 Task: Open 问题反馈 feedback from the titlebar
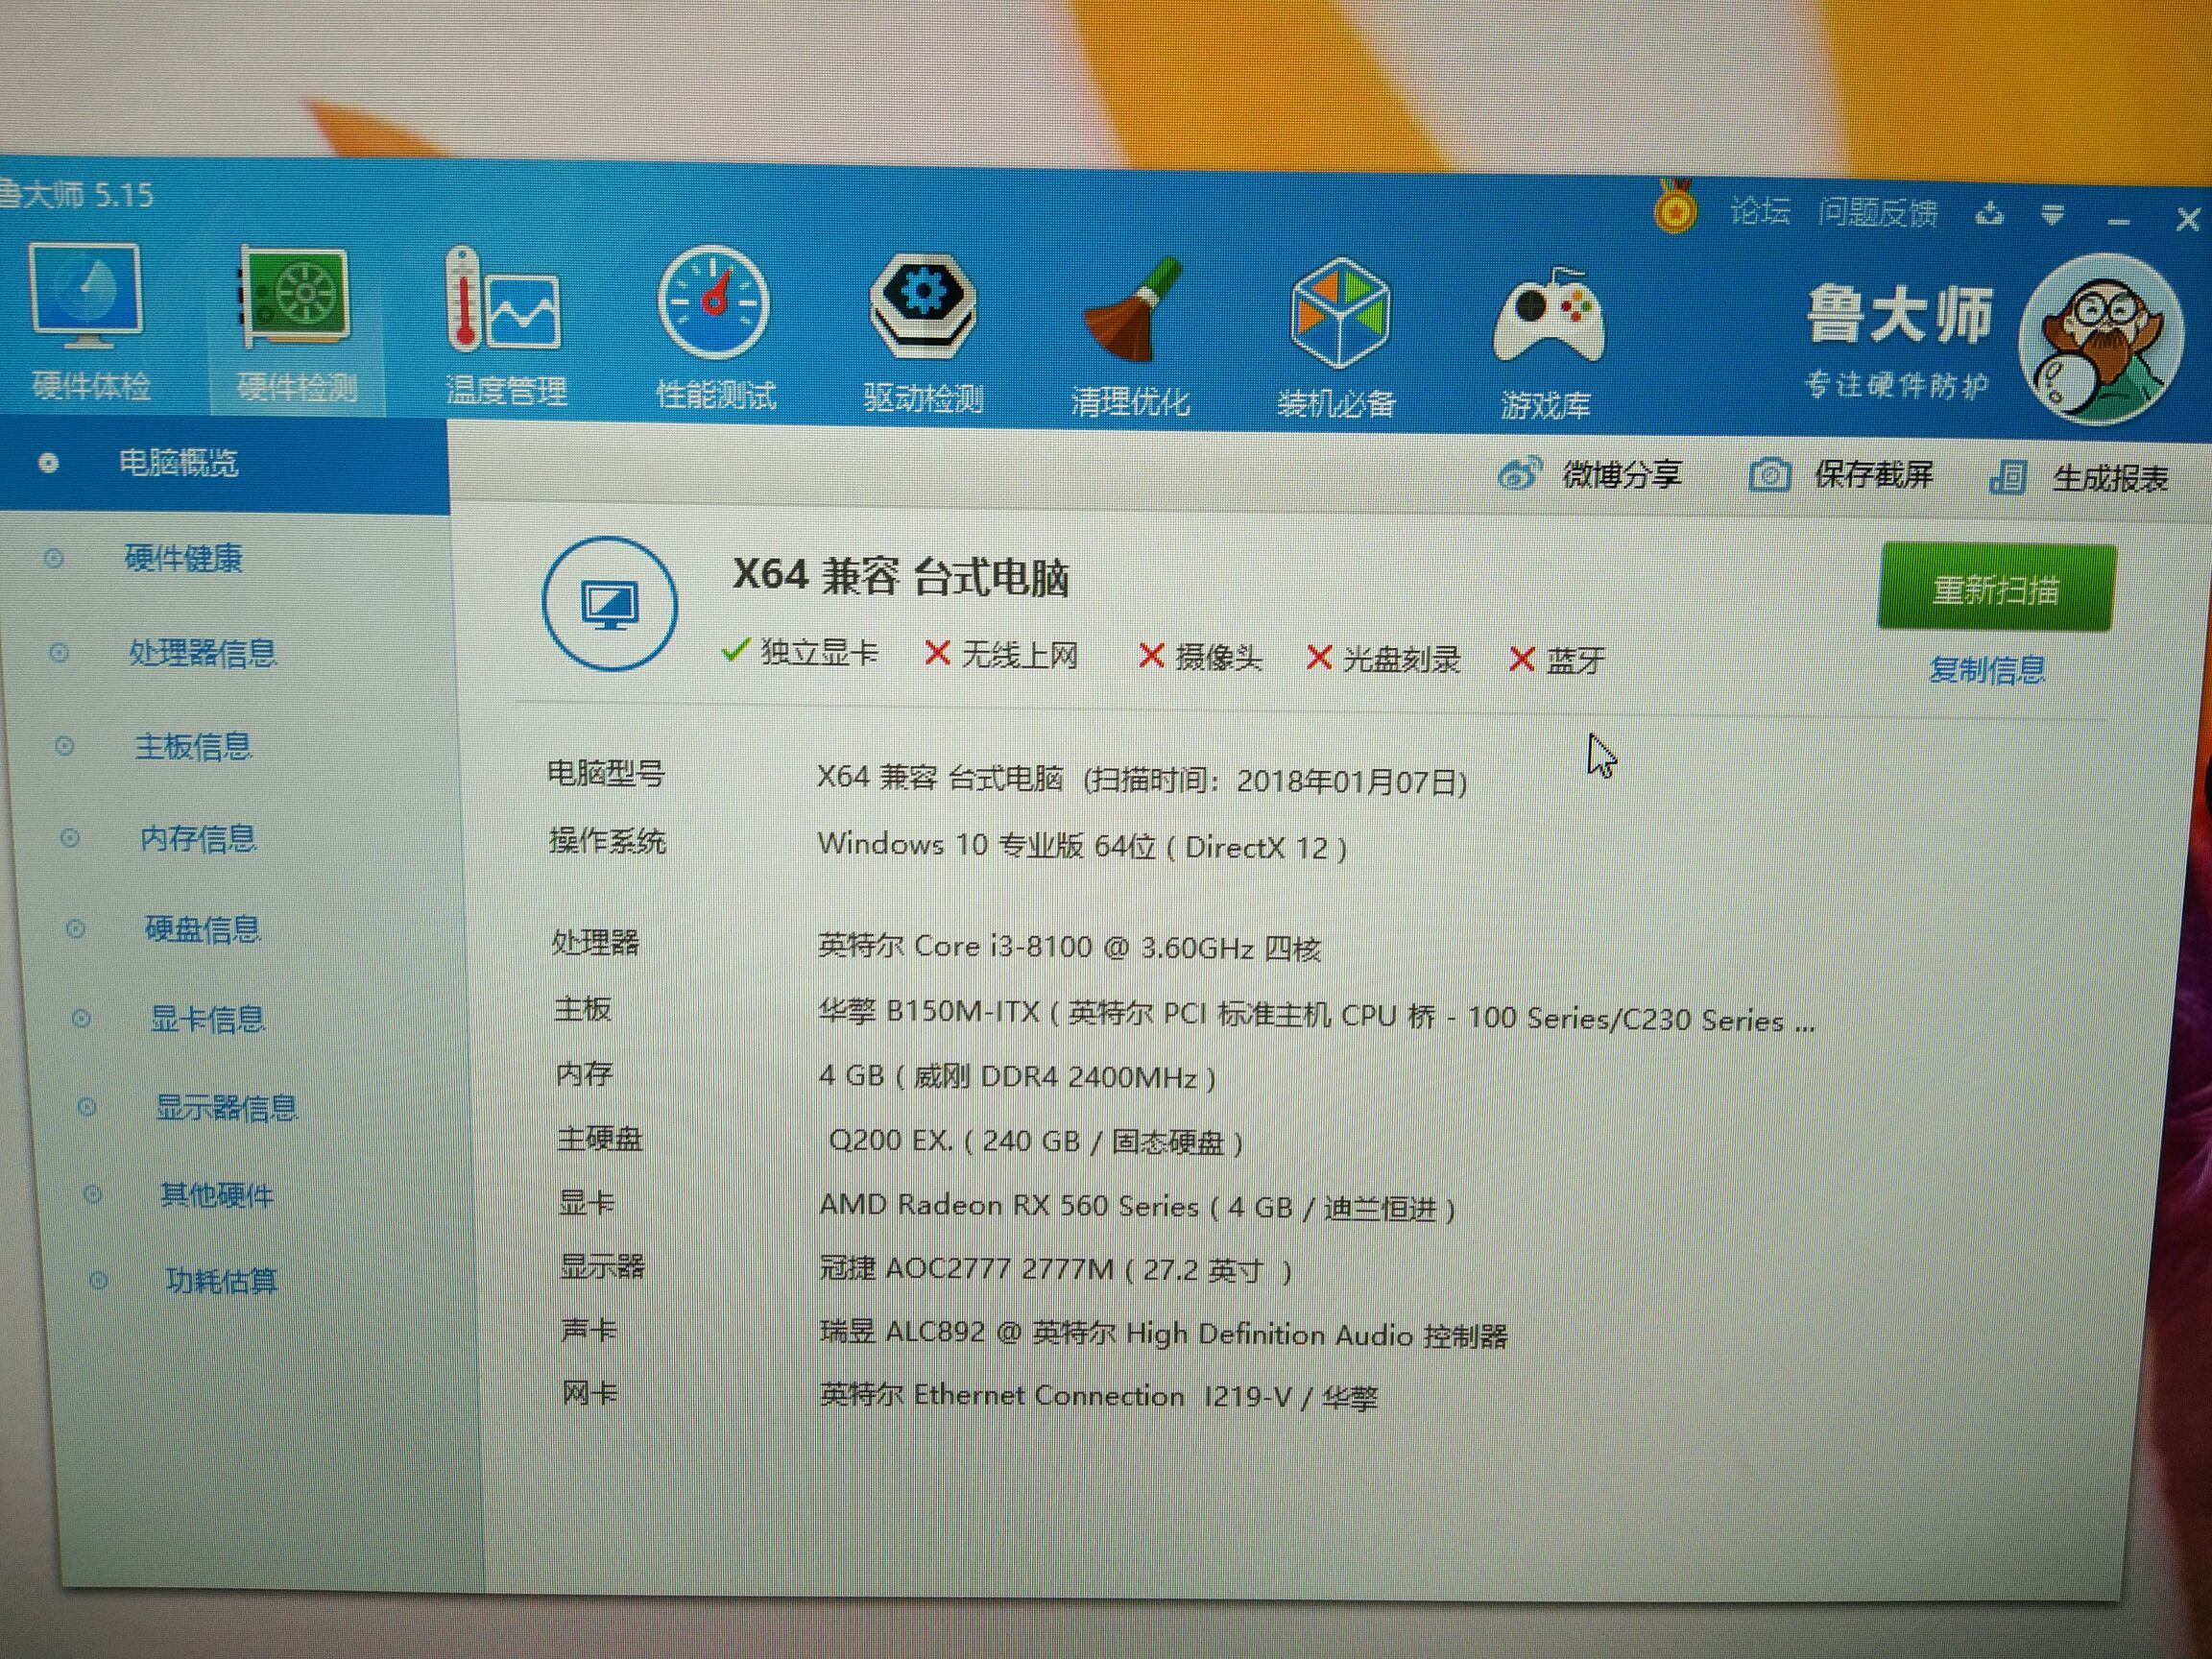point(1878,210)
